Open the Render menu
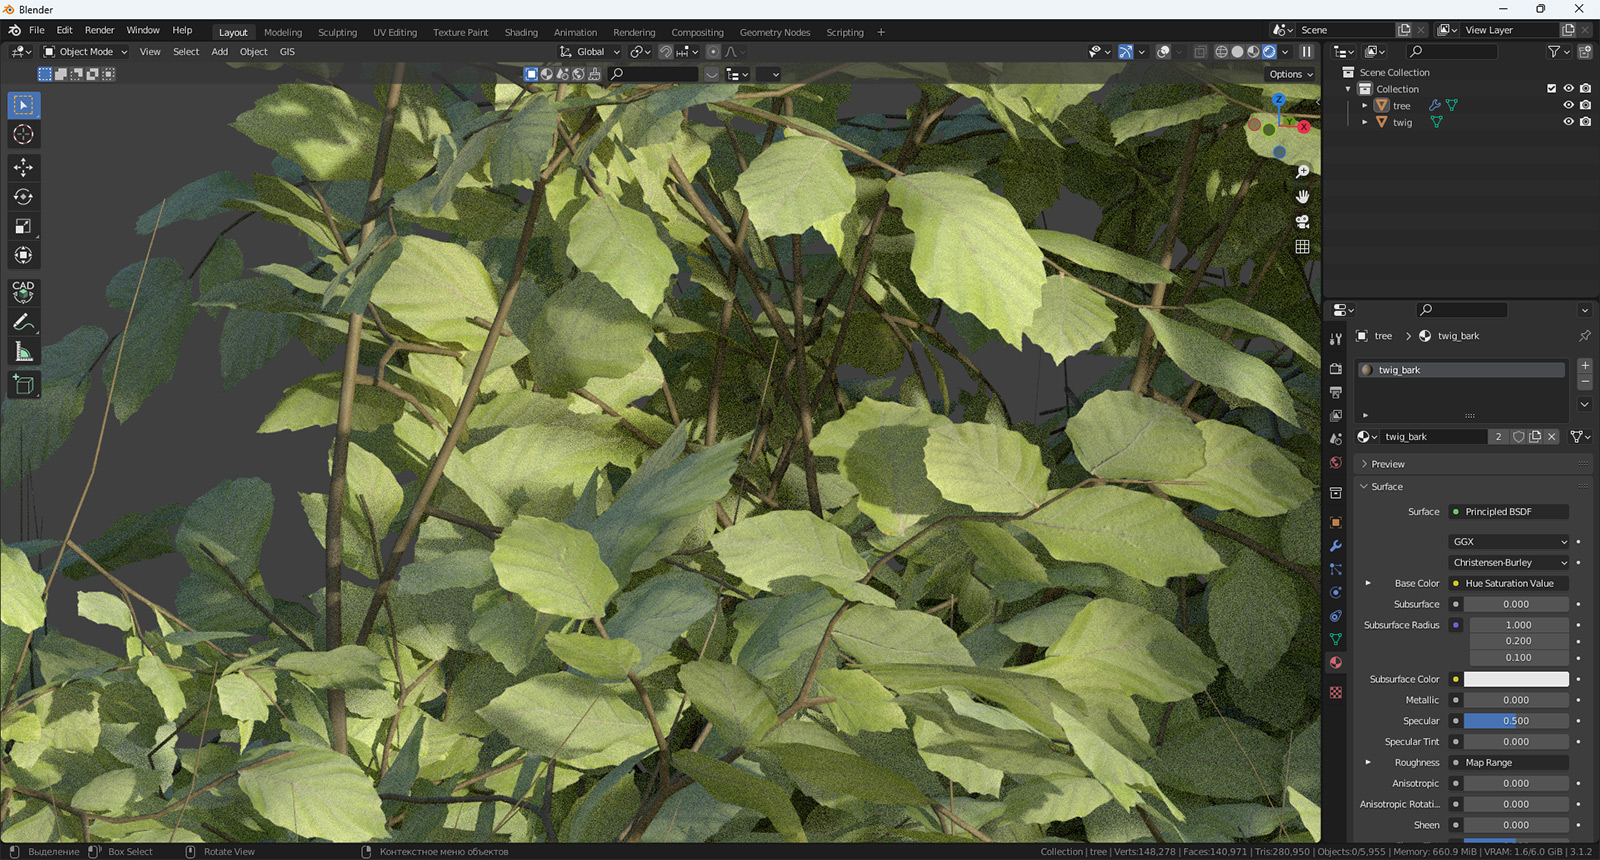Screen dimensions: 1600x860 [x=99, y=31]
